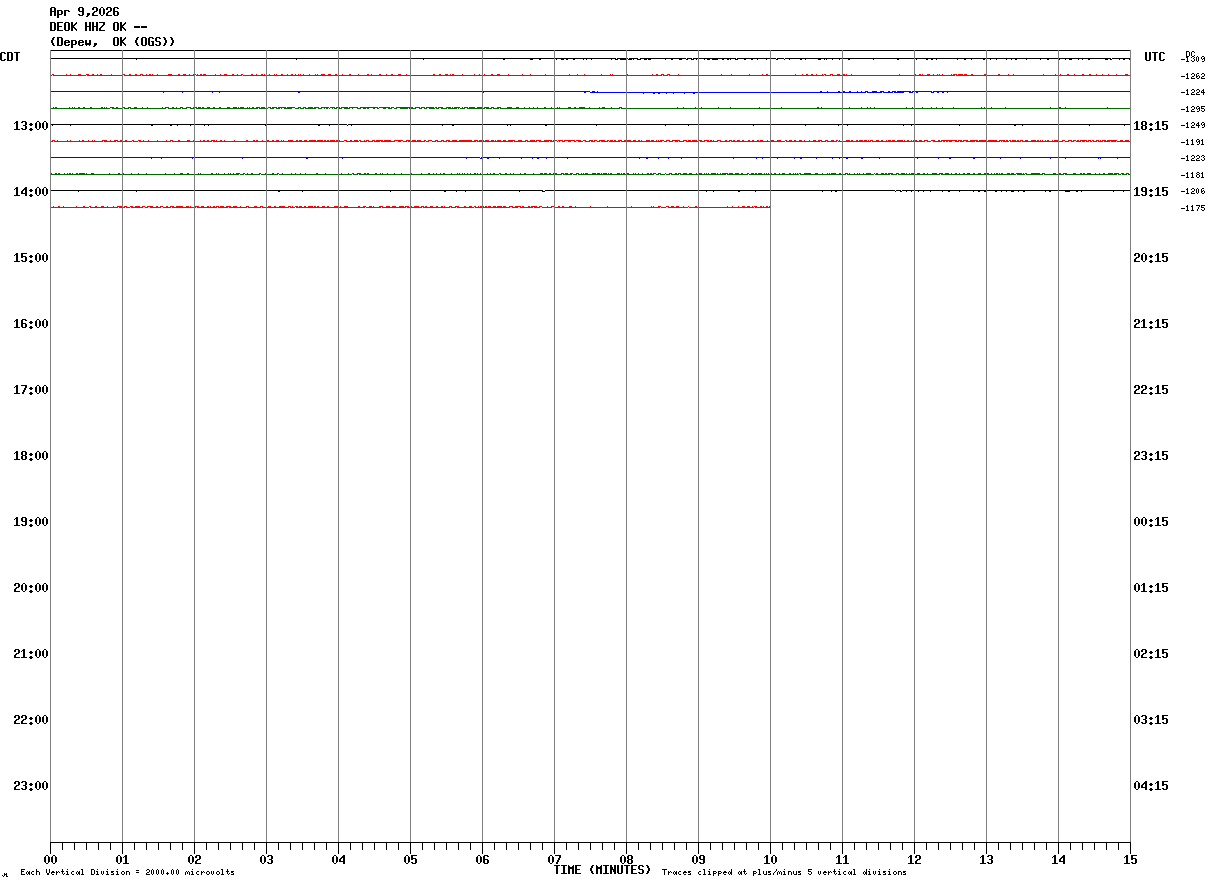The width and height of the screenshot is (1210, 886).
Task: Click the "01:15" UTC time label
Action: [x=1151, y=587]
